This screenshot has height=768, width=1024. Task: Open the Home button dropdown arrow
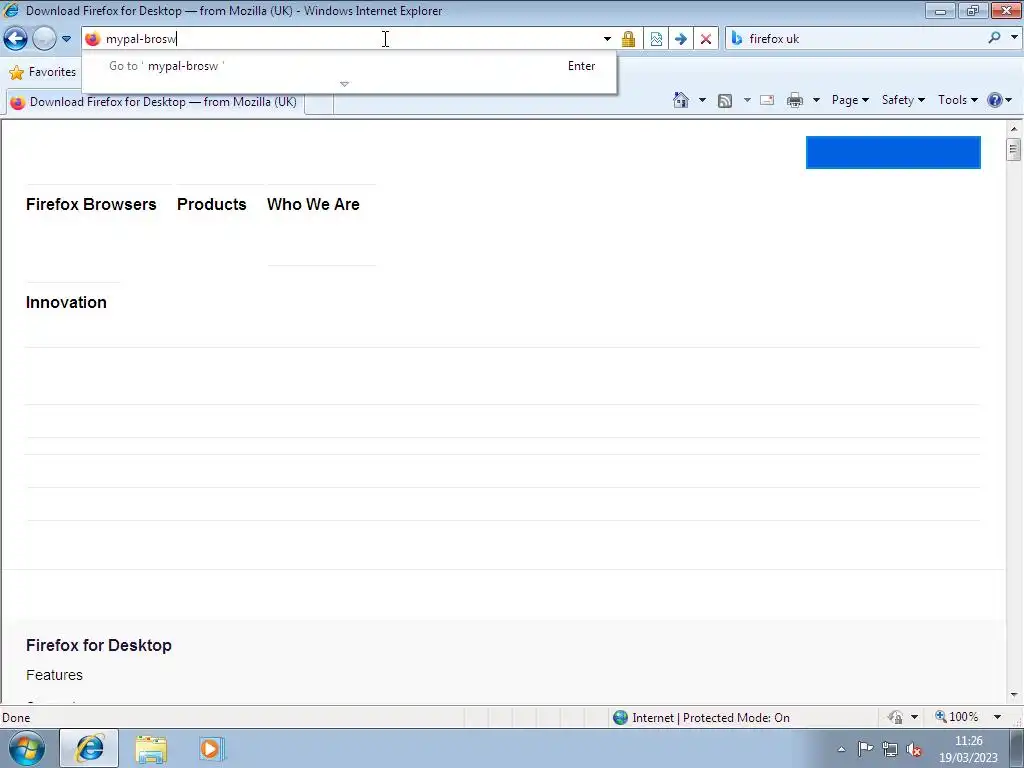tap(702, 100)
